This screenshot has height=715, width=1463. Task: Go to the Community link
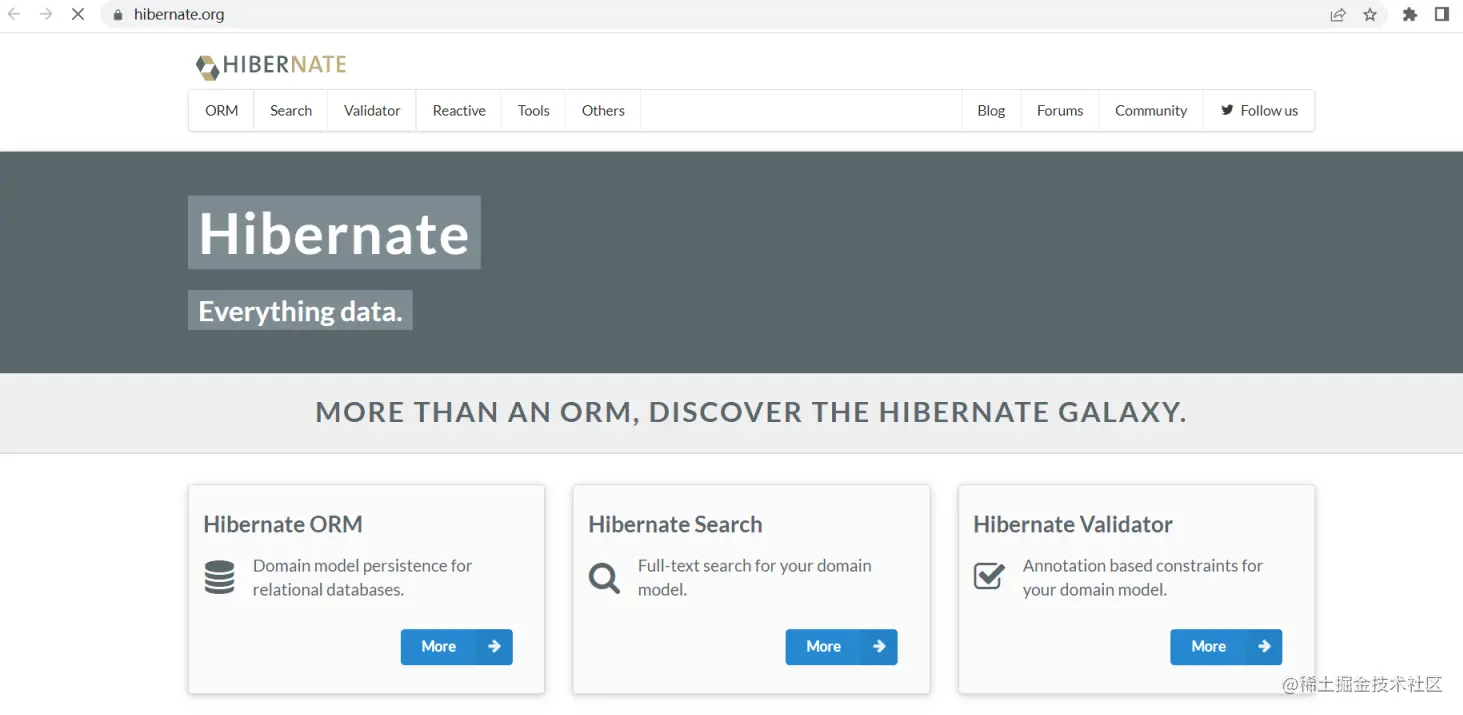1151,110
